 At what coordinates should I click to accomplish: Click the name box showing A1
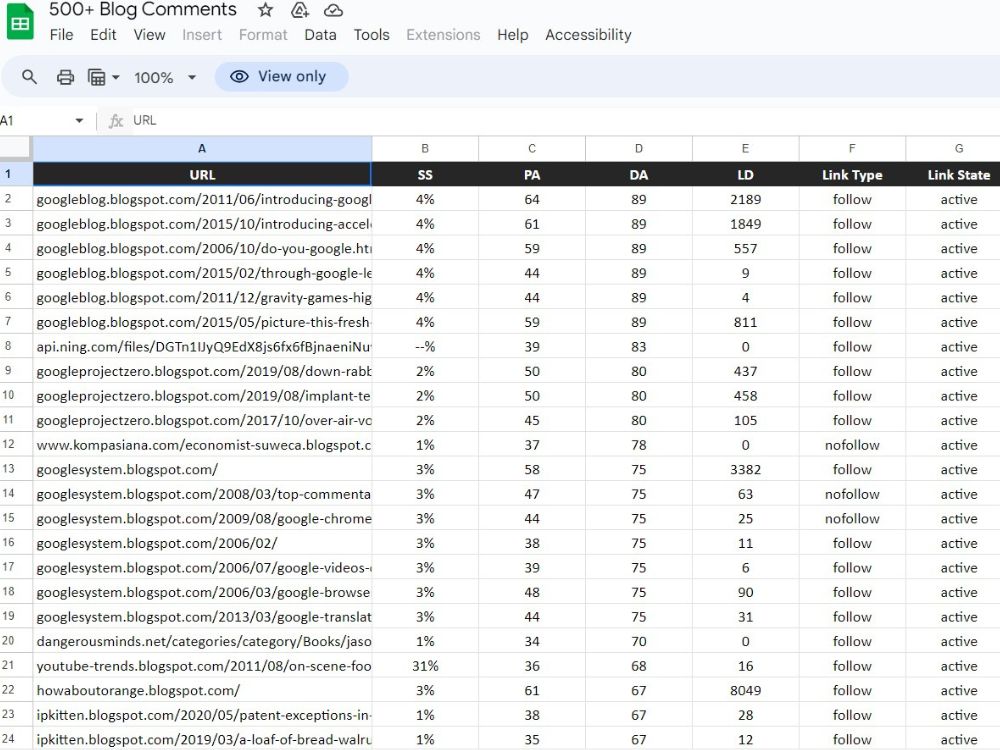[x=35, y=121]
